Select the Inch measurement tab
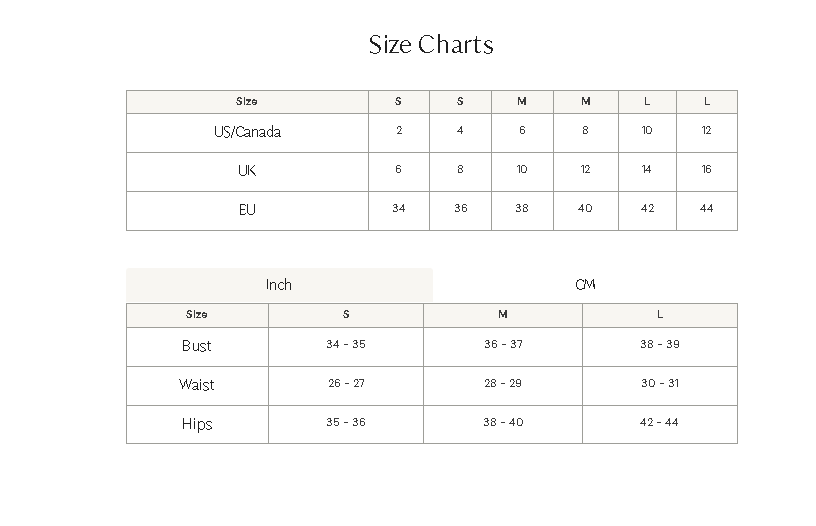 click(x=279, y=285)
